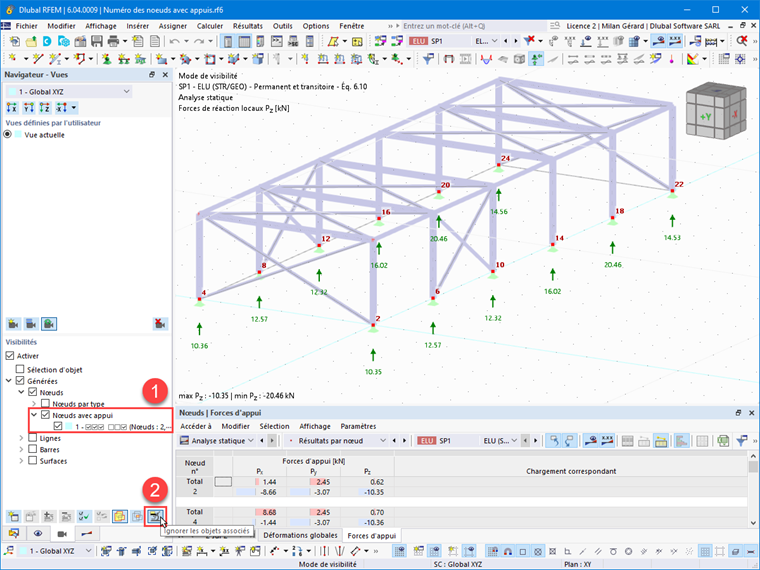Open the Résultats par nœud dropdown
The height and width of the screenshot is (570, 760).
[x=336, y=441]
